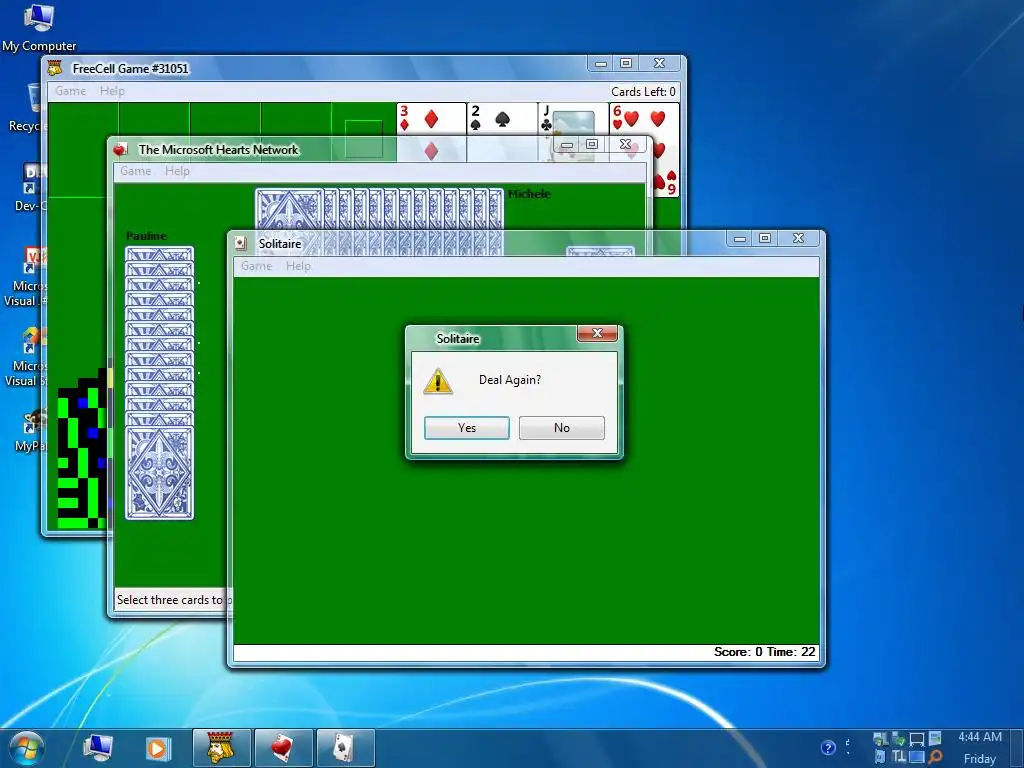
Task: Click Yes in the Deal Again dialog
Action: coord(466,428)
